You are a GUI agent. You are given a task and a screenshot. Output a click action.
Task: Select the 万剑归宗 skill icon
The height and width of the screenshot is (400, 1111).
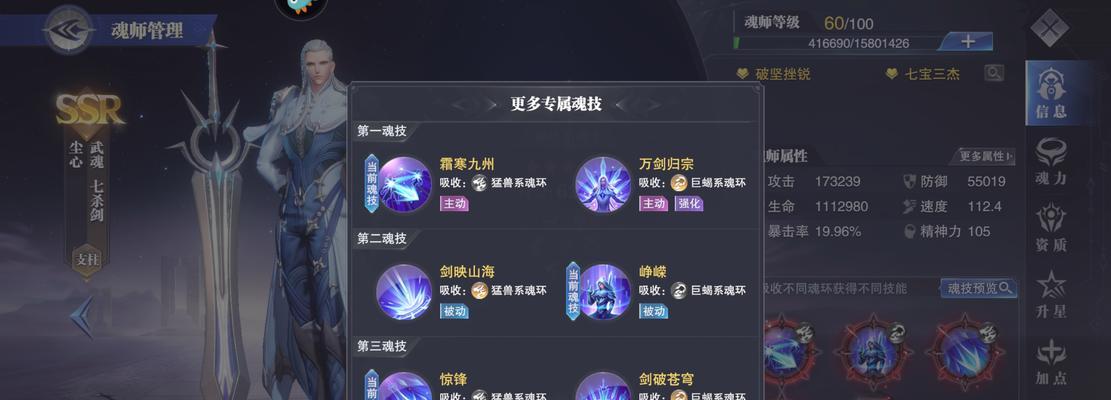point(603,184)
